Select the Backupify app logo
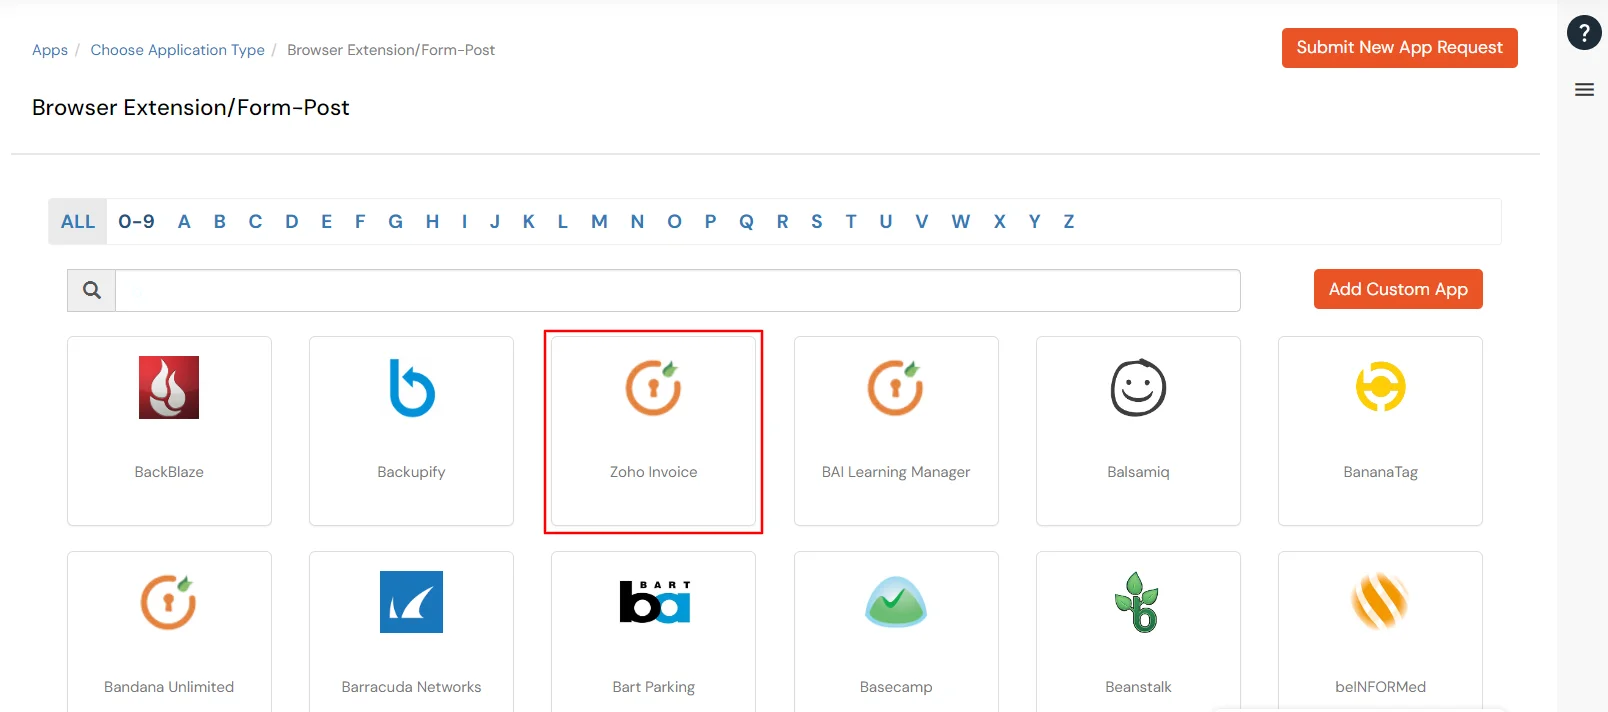This screenshot has height=712, width=1608. click(411, 387)
